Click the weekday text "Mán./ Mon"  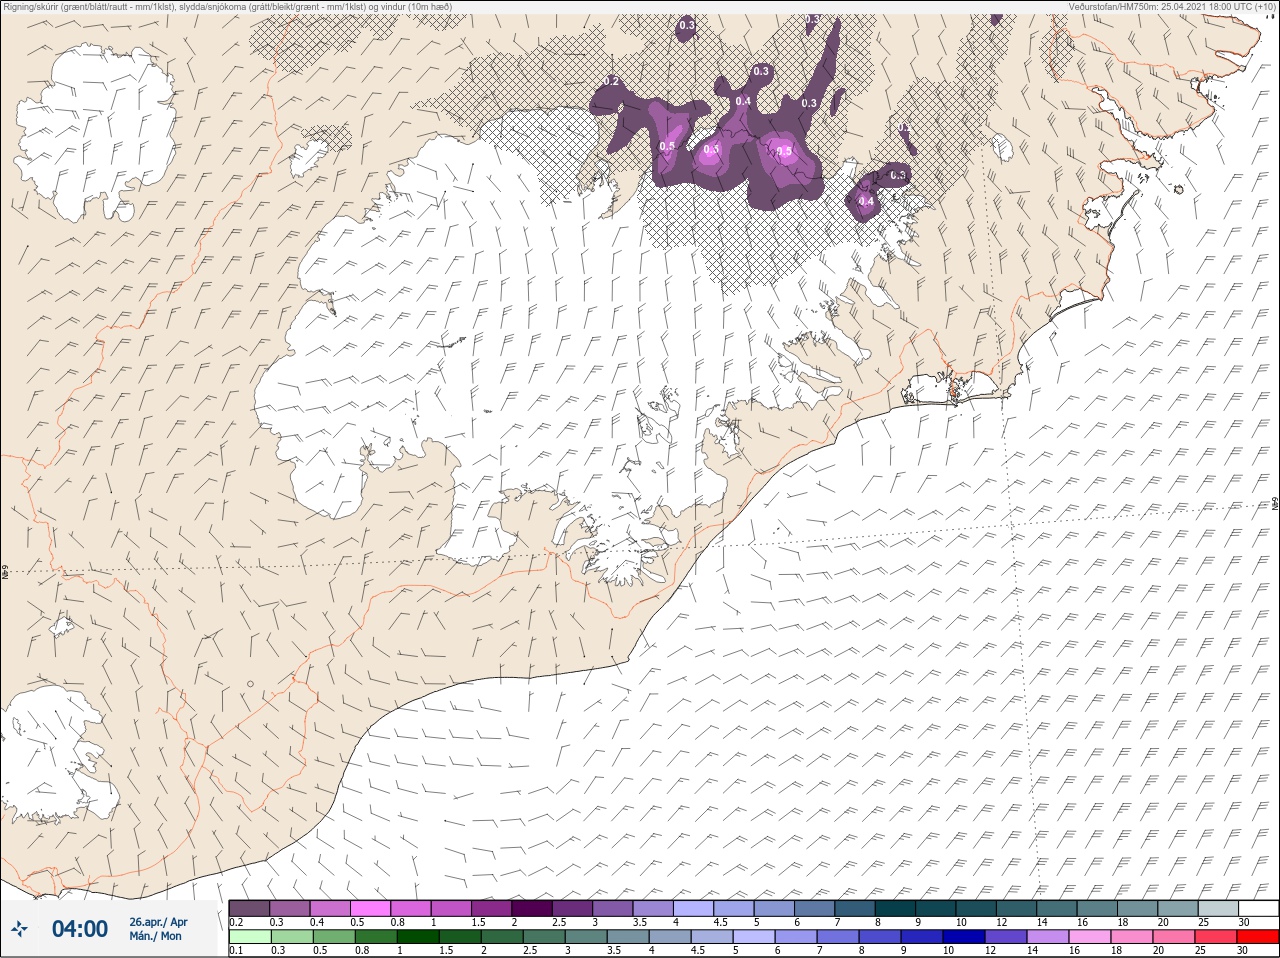(156, 936)
